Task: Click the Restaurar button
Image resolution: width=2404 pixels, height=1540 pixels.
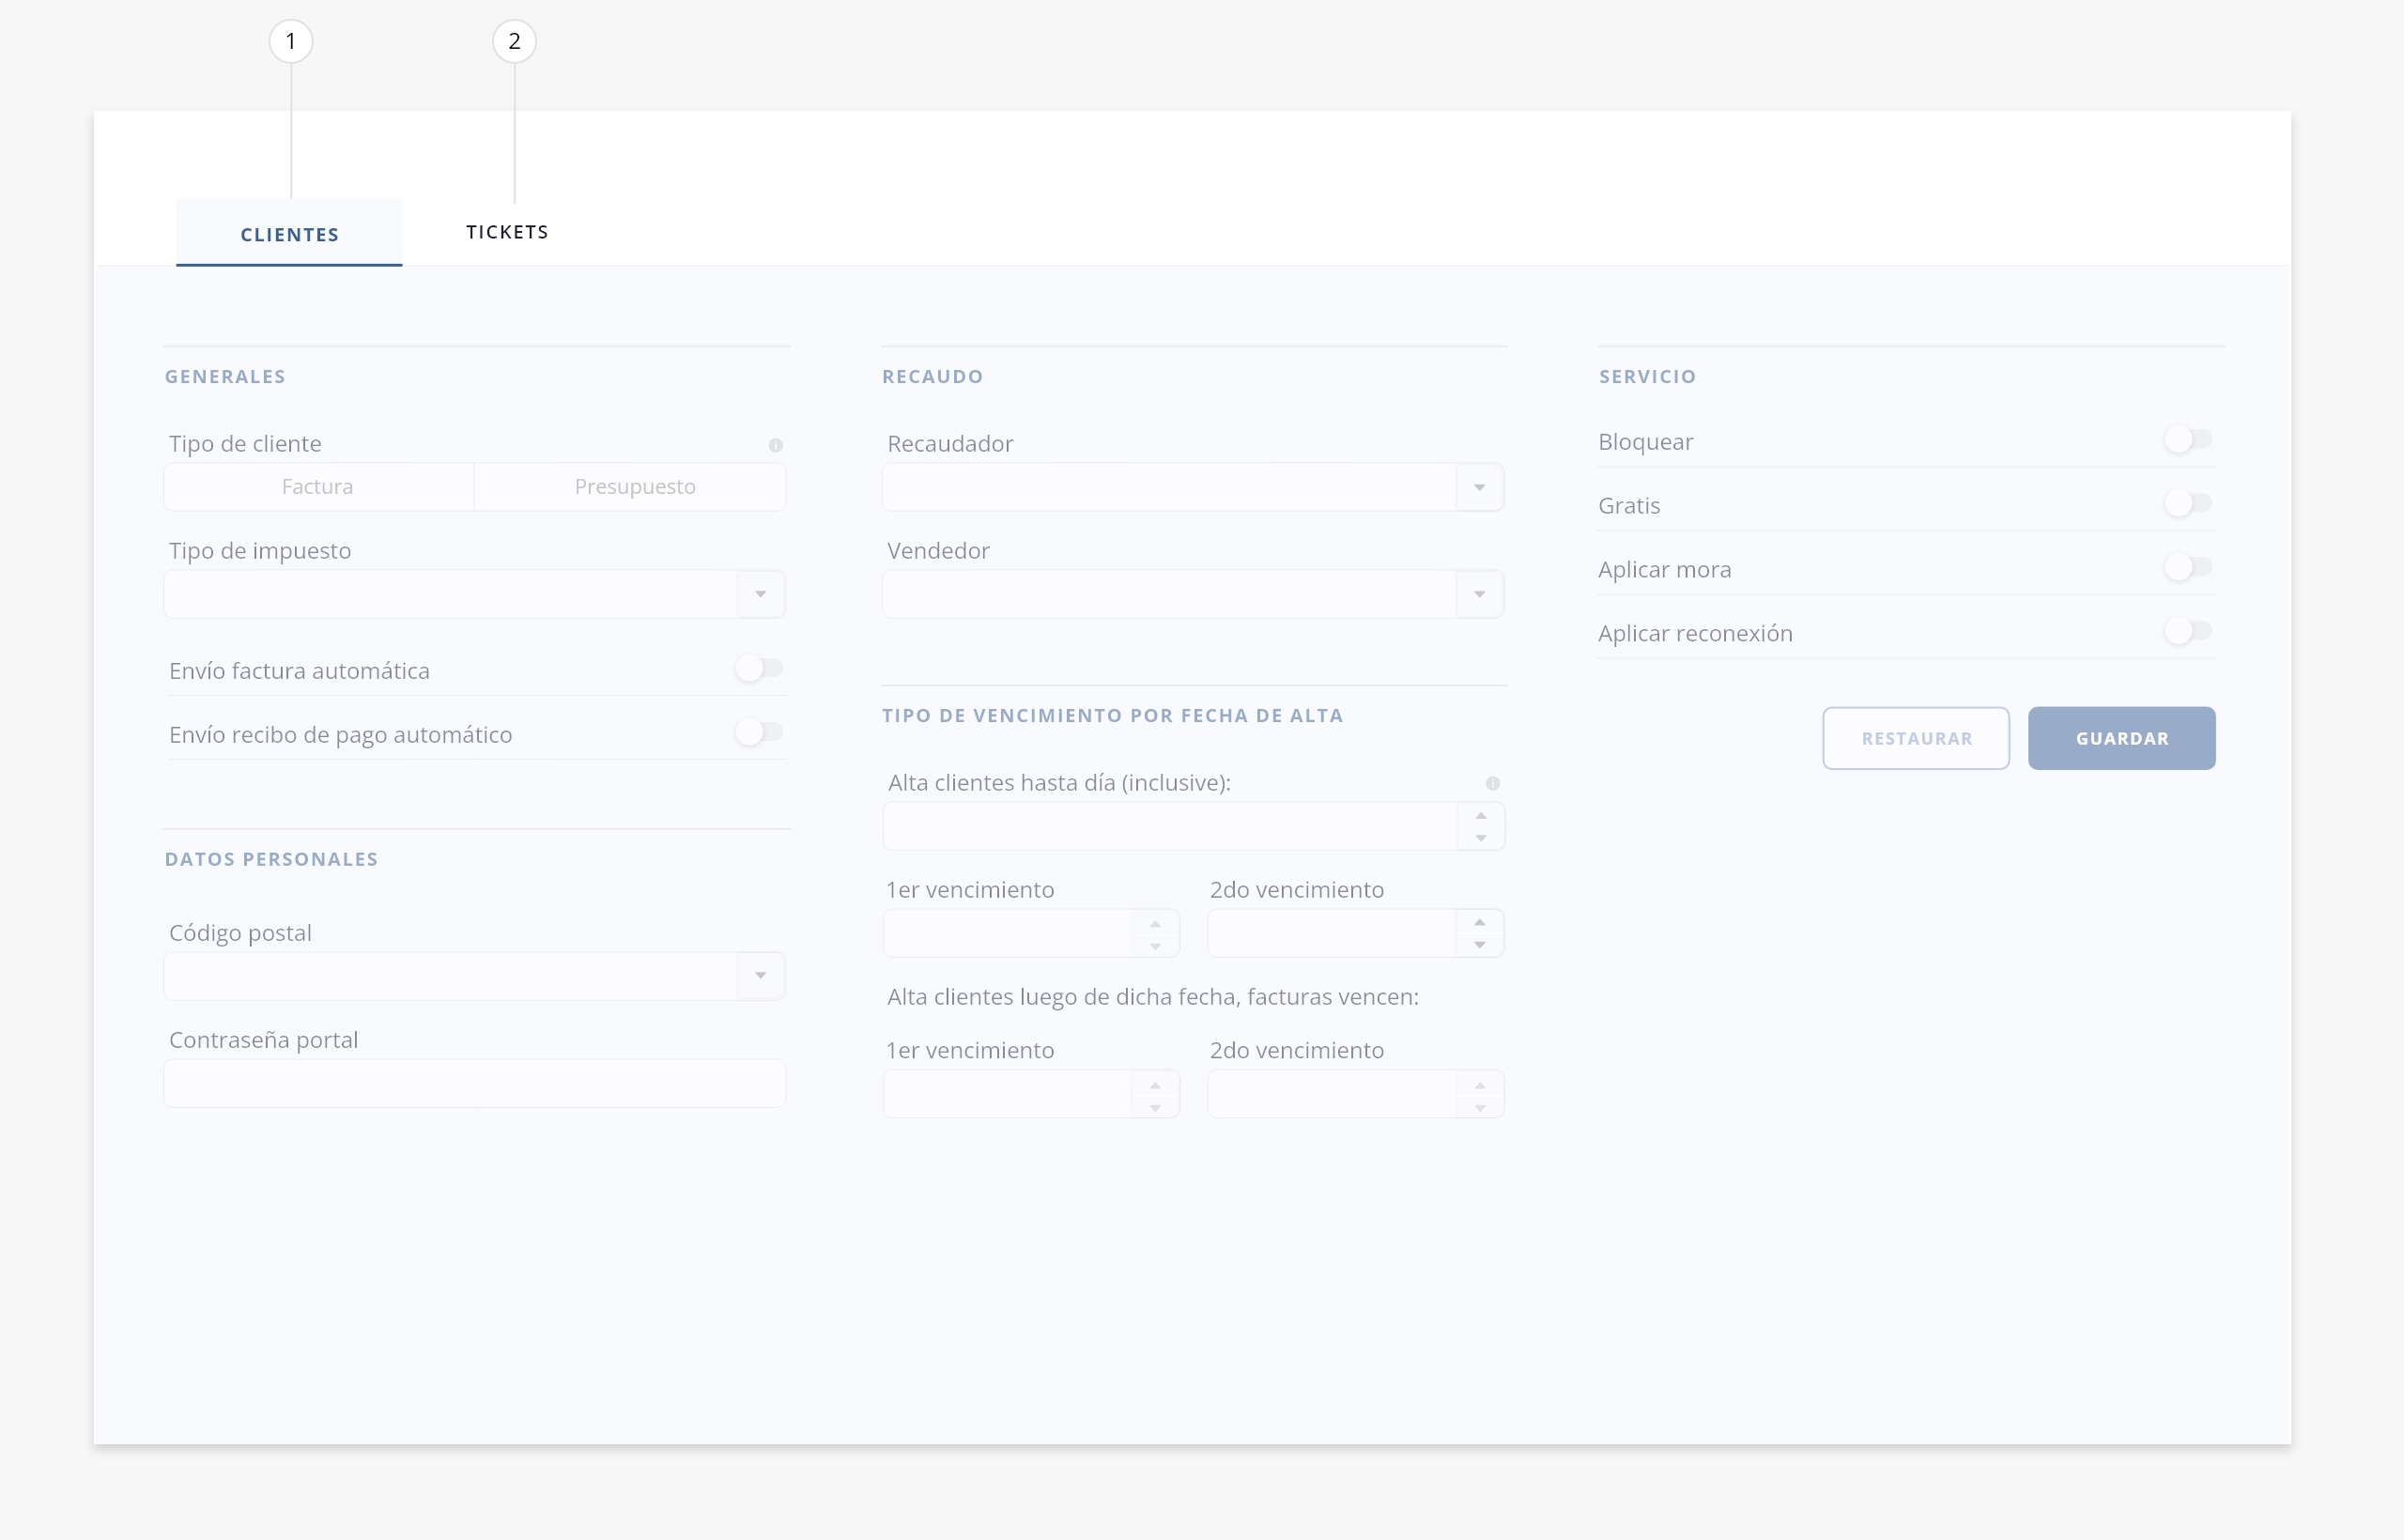Action: [1915, 738]
